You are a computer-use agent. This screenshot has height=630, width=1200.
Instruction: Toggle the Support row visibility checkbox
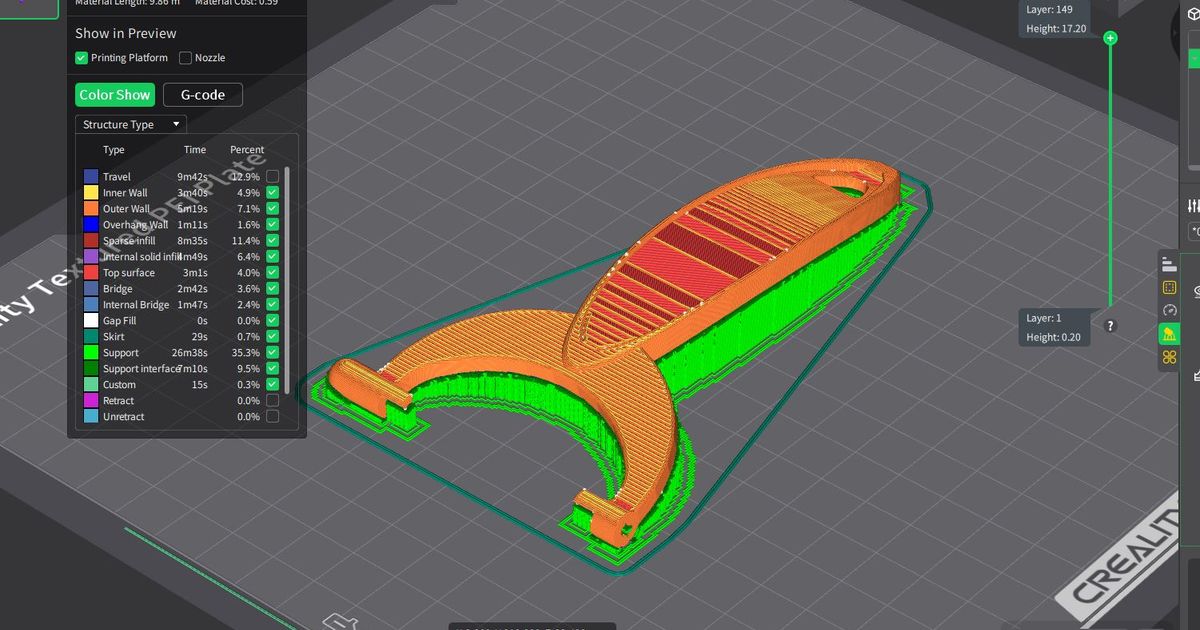pyautogui.click(x=272, y=352)
